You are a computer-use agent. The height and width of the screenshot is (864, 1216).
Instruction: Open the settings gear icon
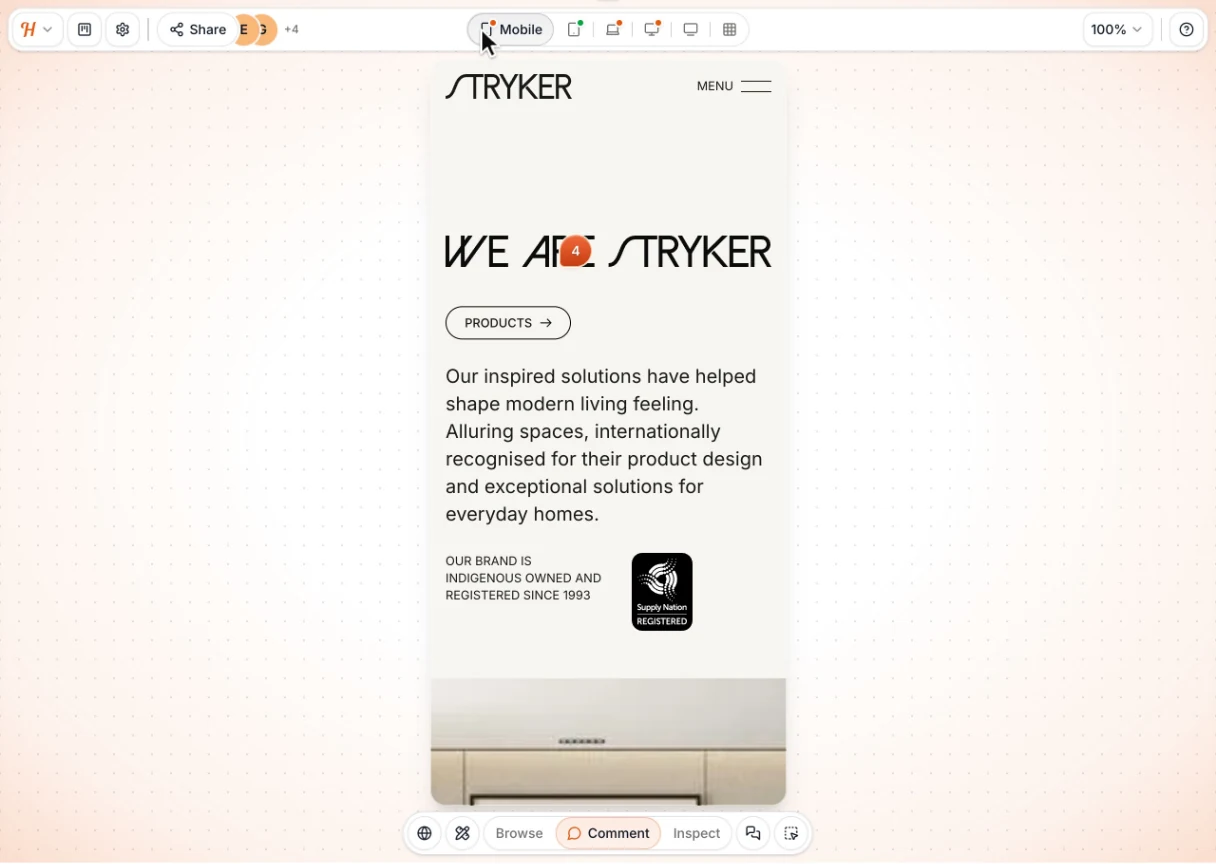(123, 30)
